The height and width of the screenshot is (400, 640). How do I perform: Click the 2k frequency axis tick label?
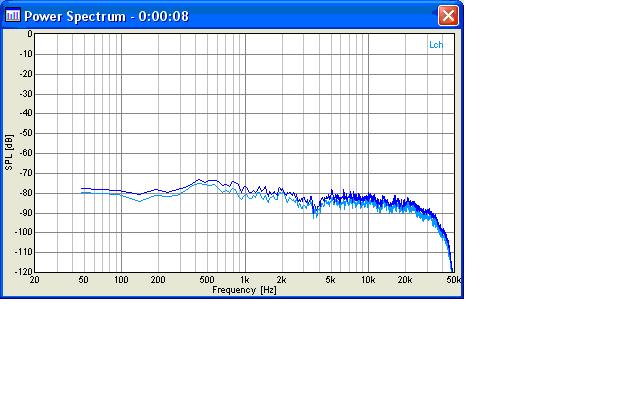[x=281, y=280]
